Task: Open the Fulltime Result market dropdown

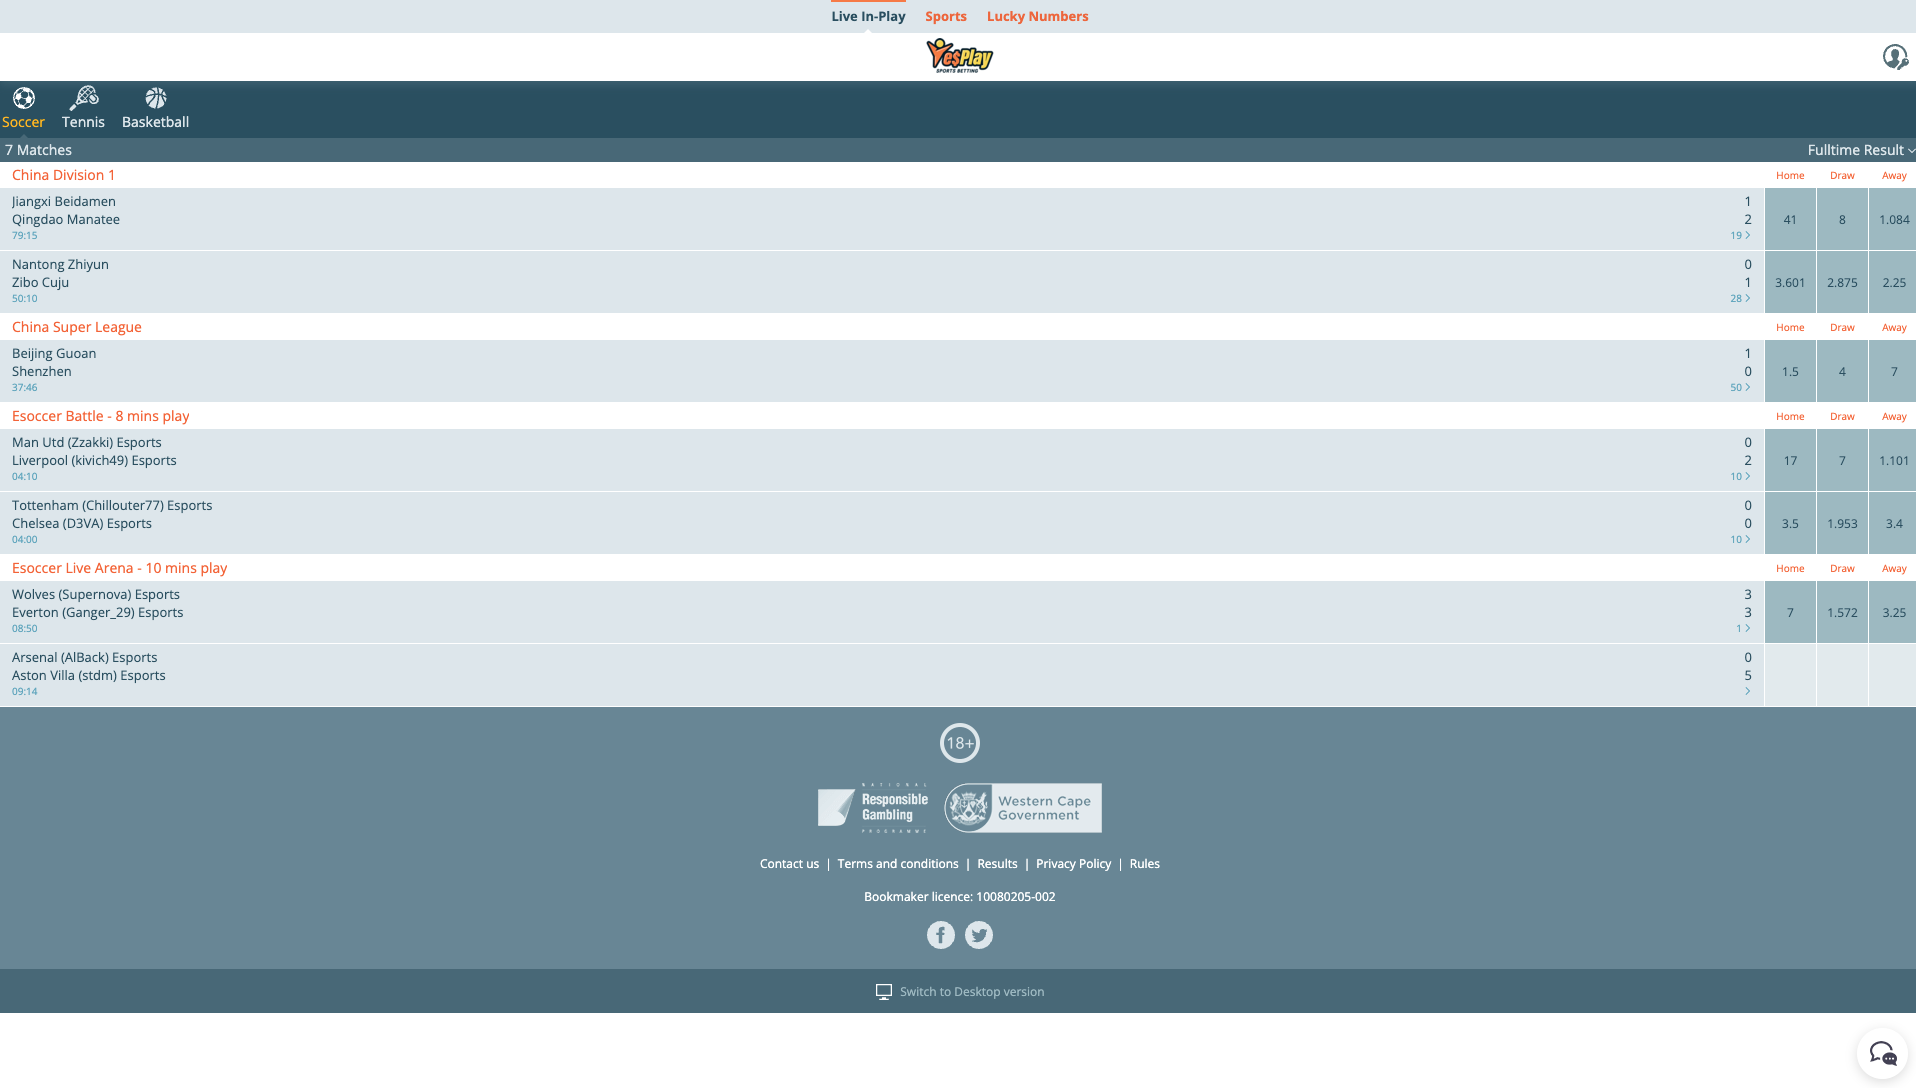Action: 1861,150
